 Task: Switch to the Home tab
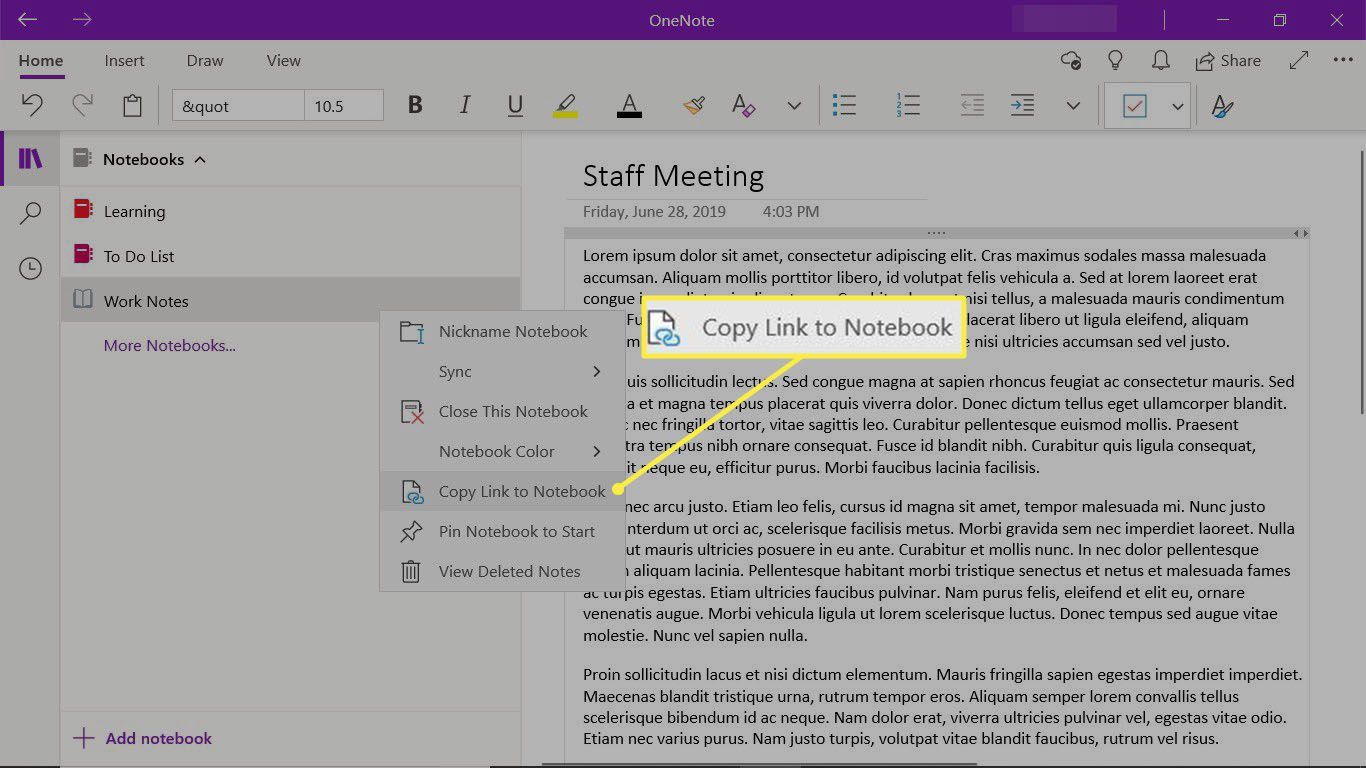pos(41,61)
